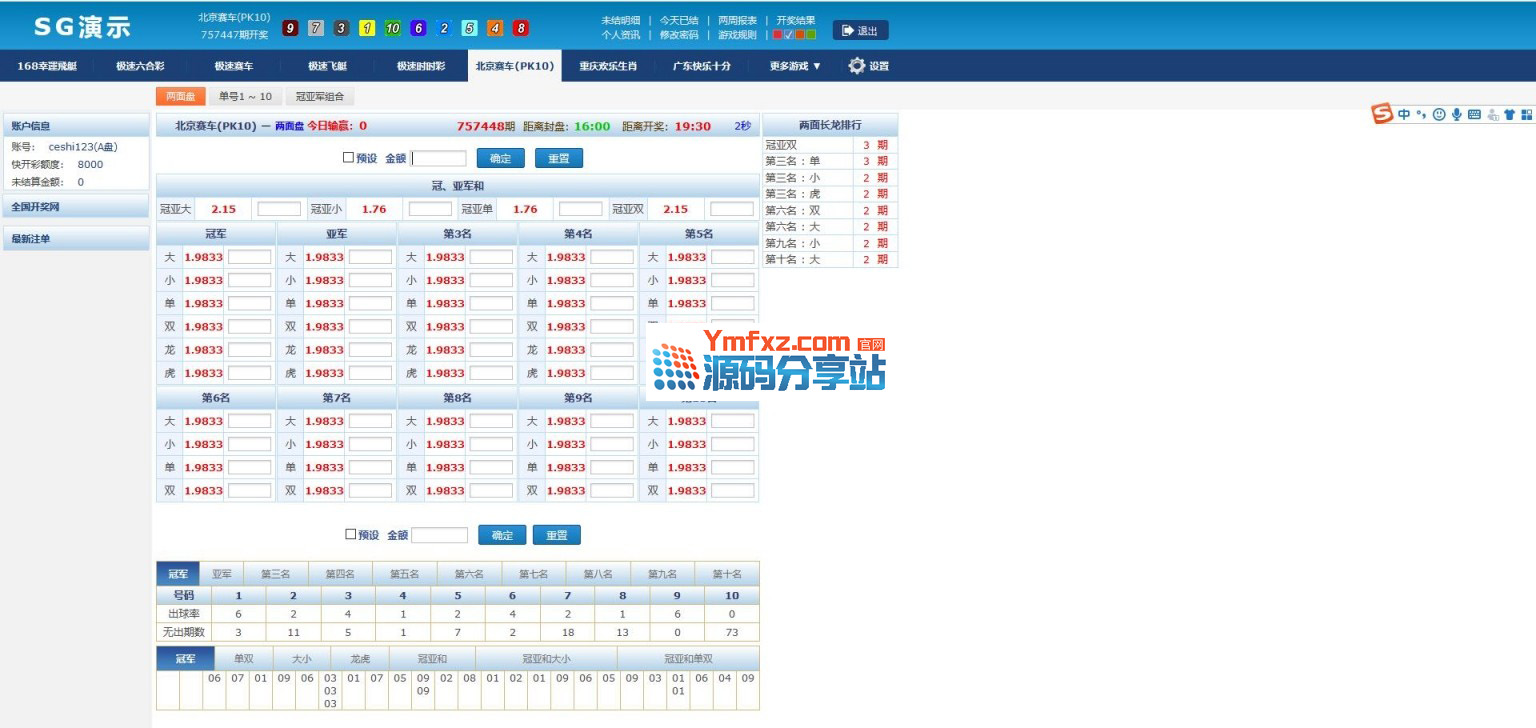Viewport: 1536px width, 728px height.
Task: Open the 极速赛车 game tab
Action: (233, 66)
